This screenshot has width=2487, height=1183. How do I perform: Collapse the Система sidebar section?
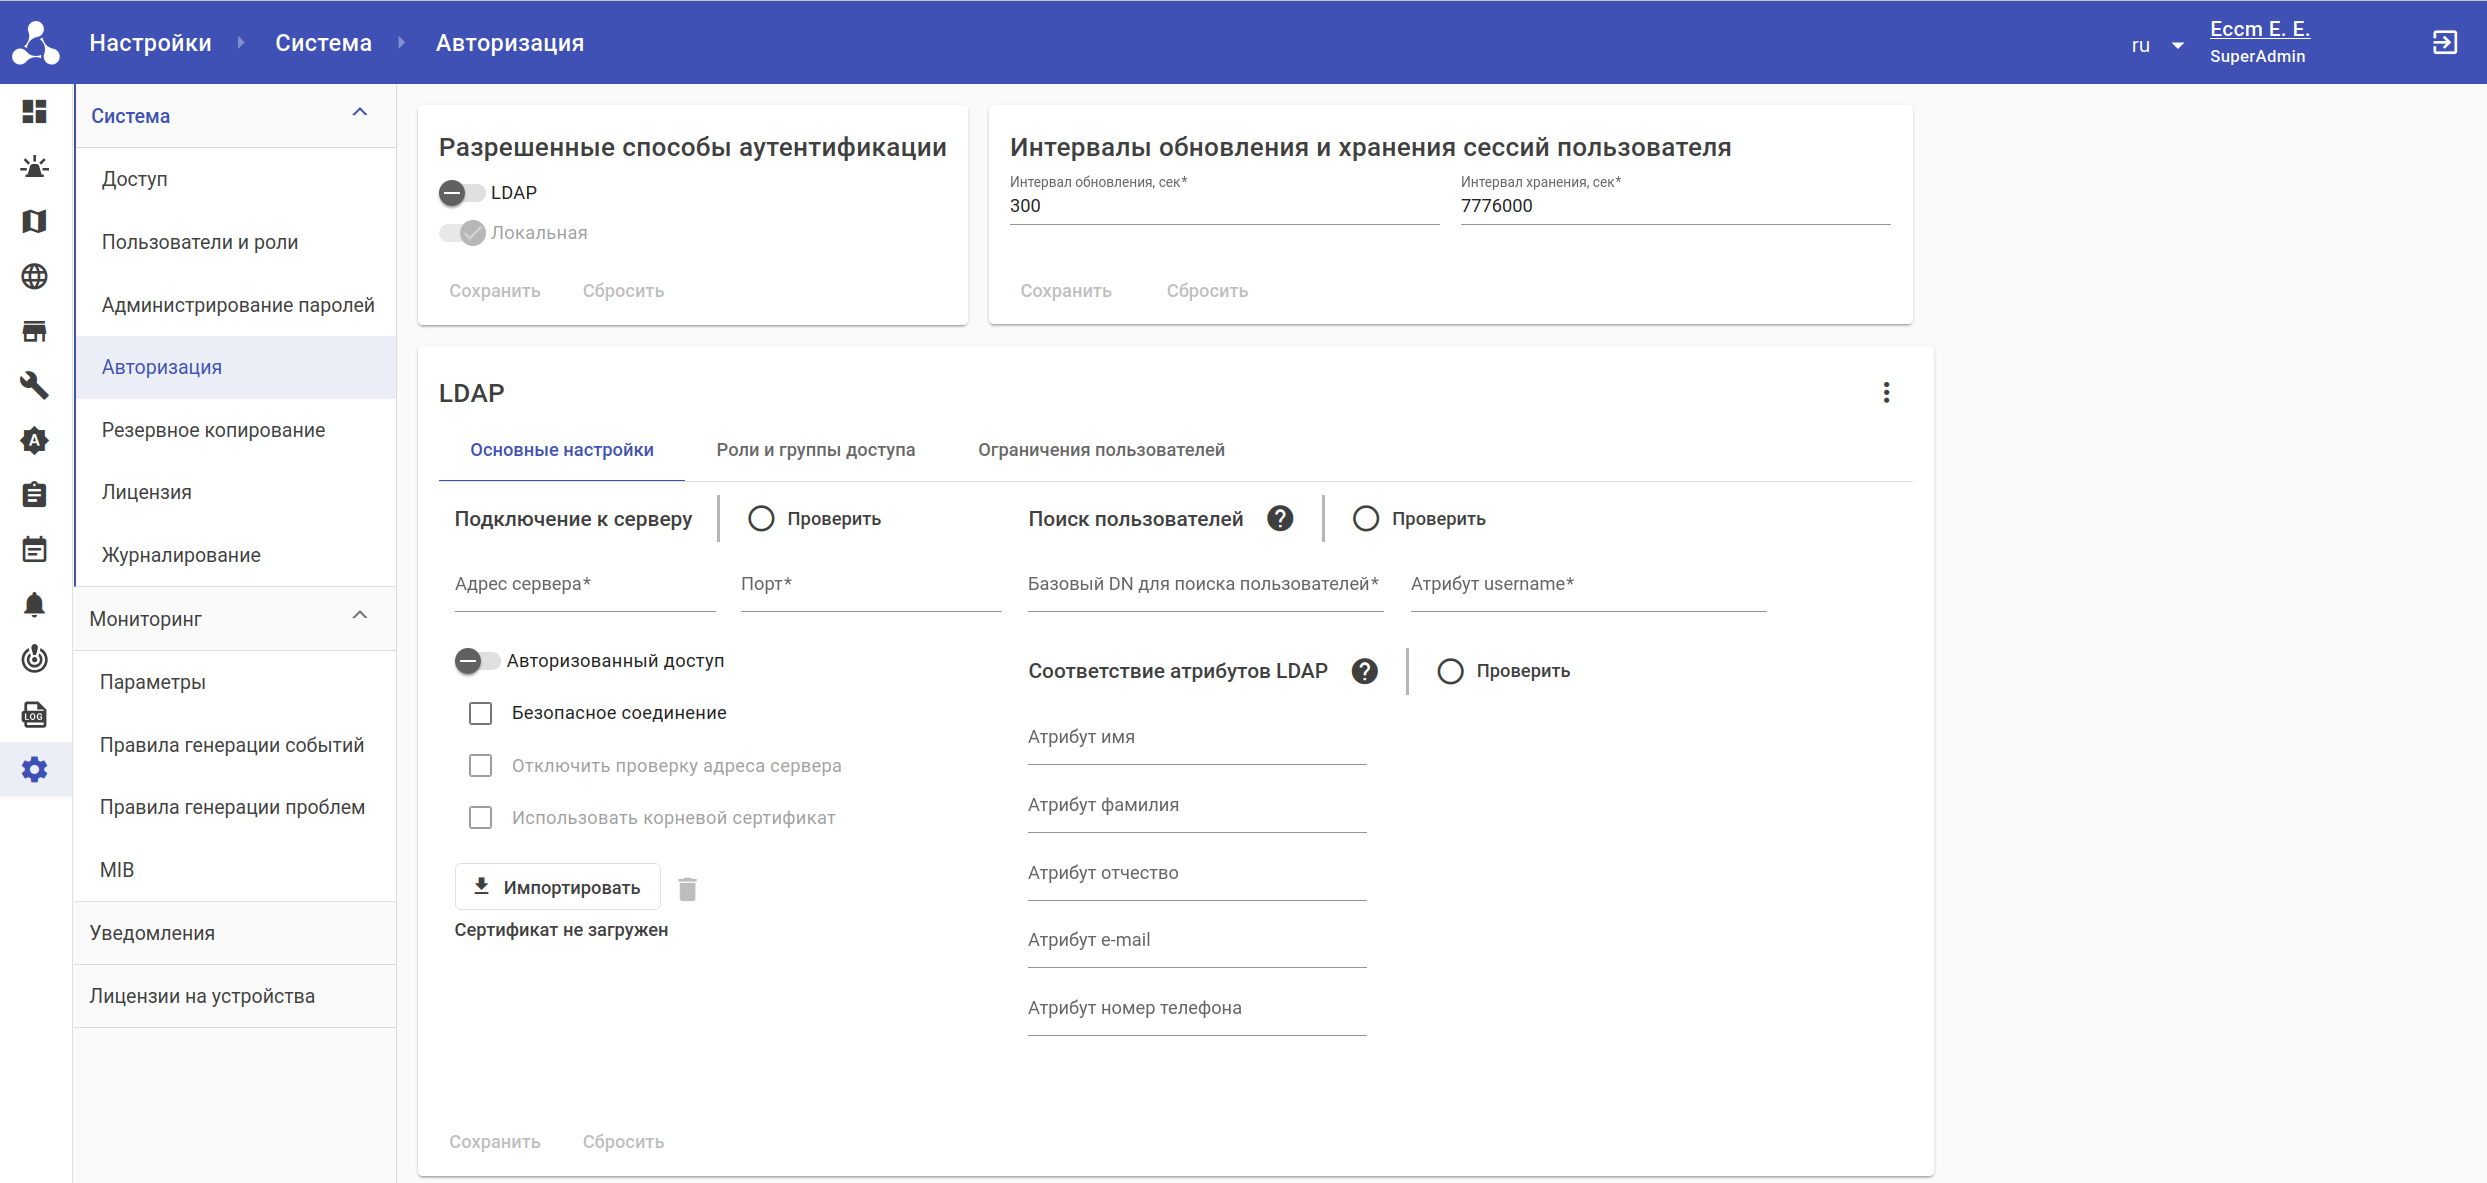point(360,113)
